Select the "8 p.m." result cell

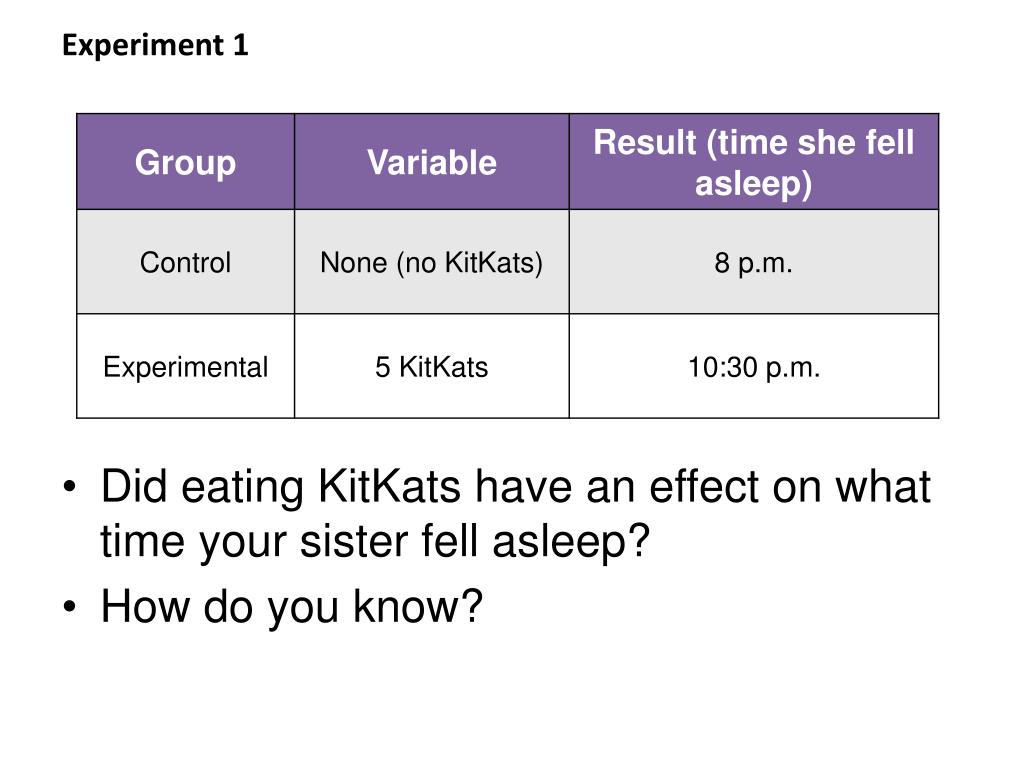click(x=753, y=263)
